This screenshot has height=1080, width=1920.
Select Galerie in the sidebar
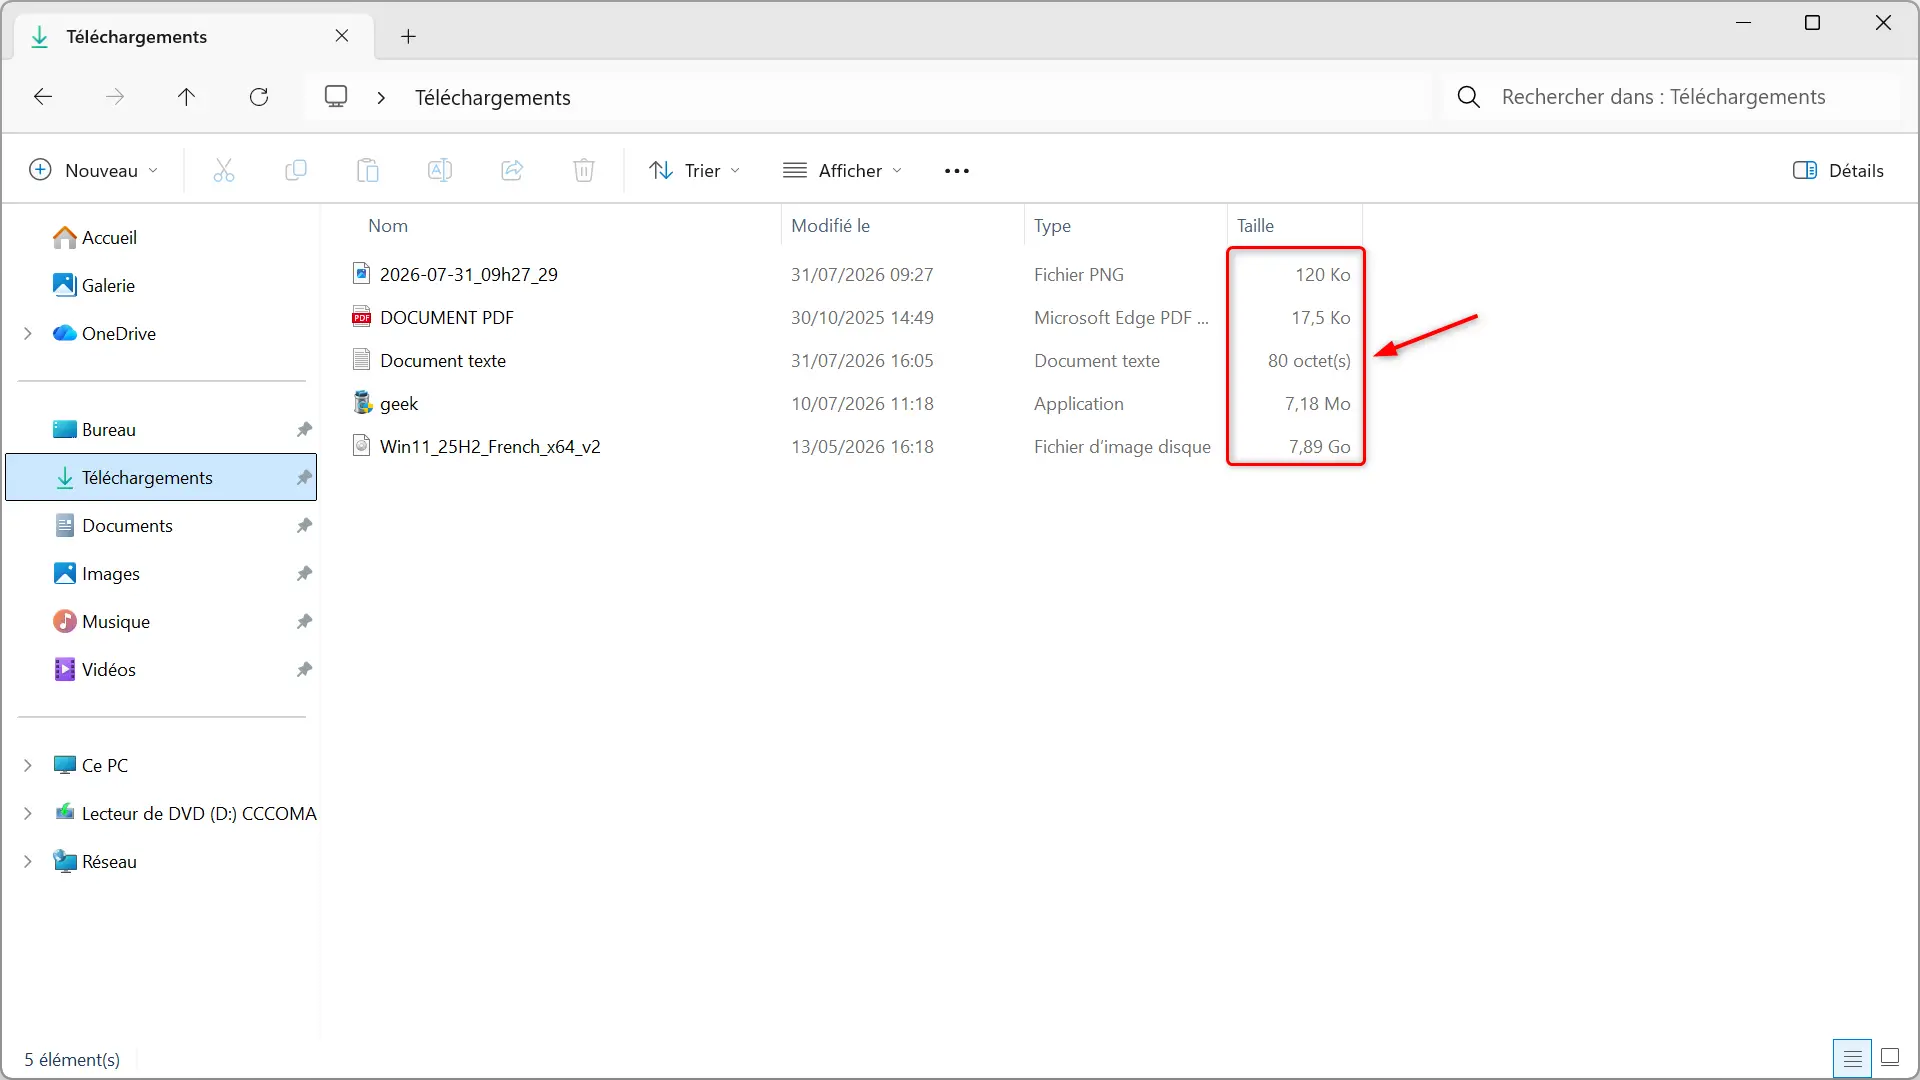[x=161, y=285]
